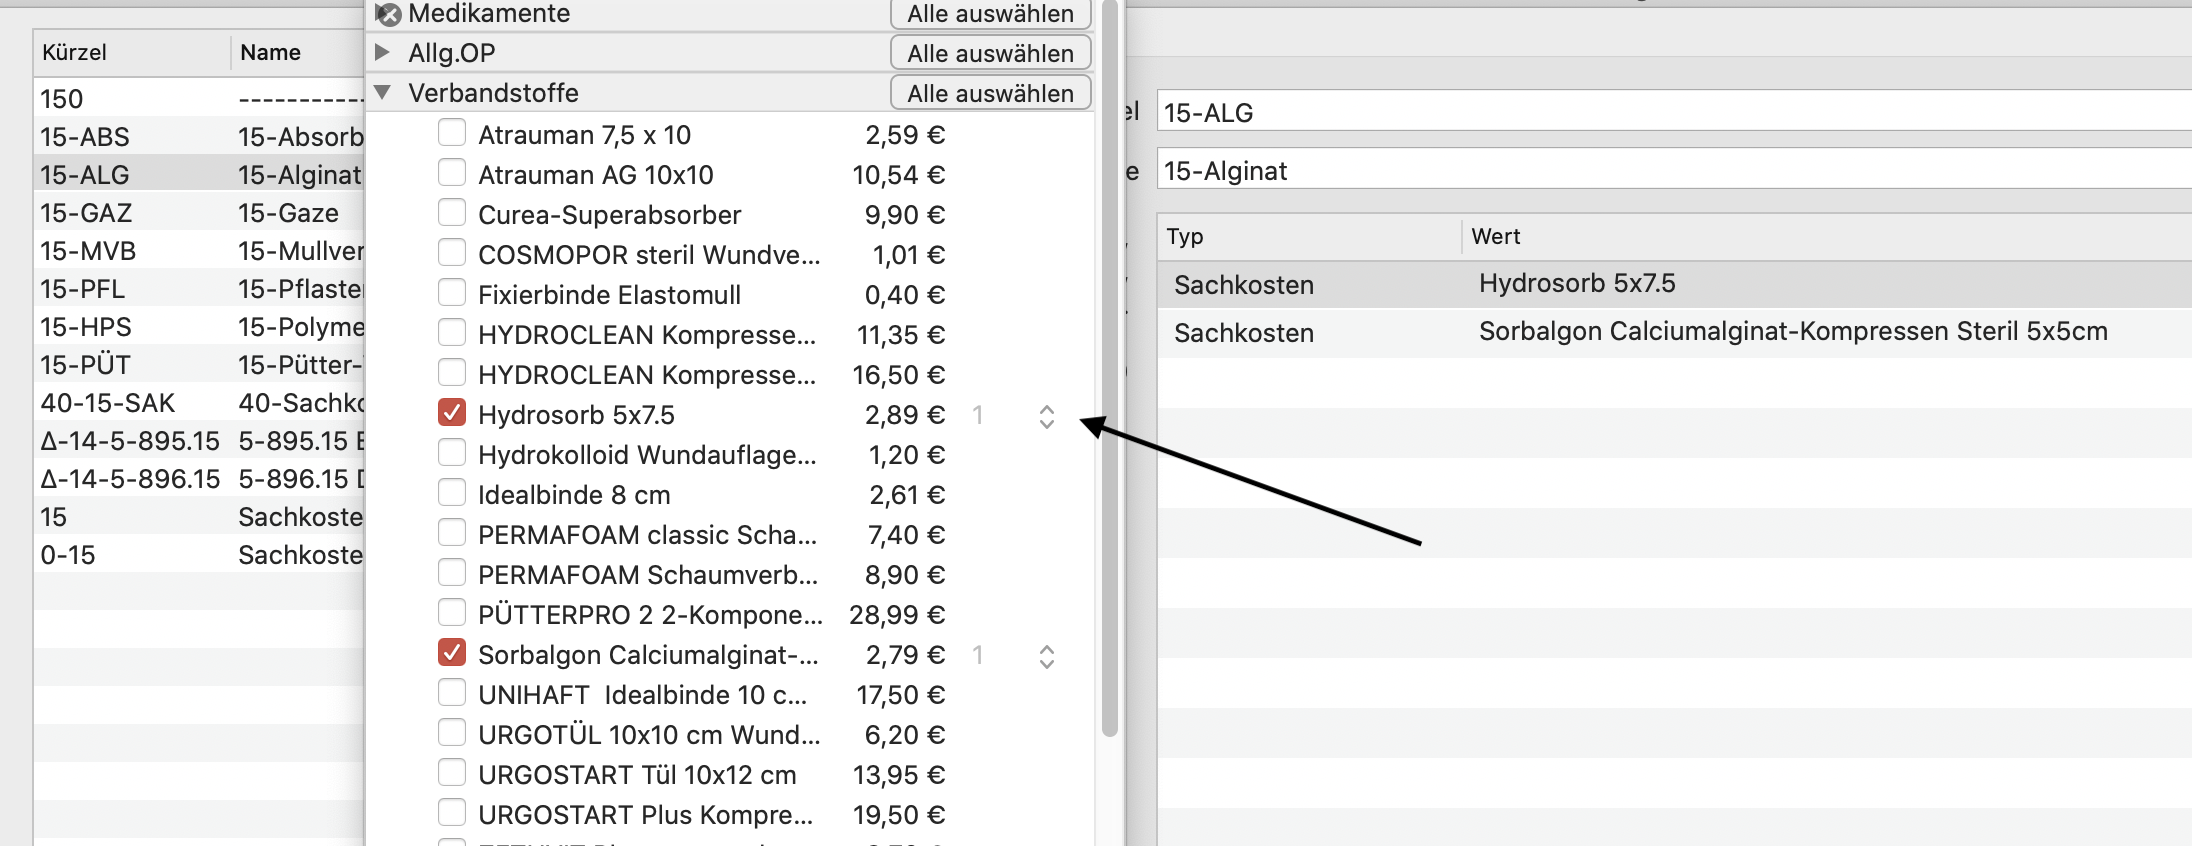
Task: Expand the Allg.OP group
Action: click(x=381, y=52)
